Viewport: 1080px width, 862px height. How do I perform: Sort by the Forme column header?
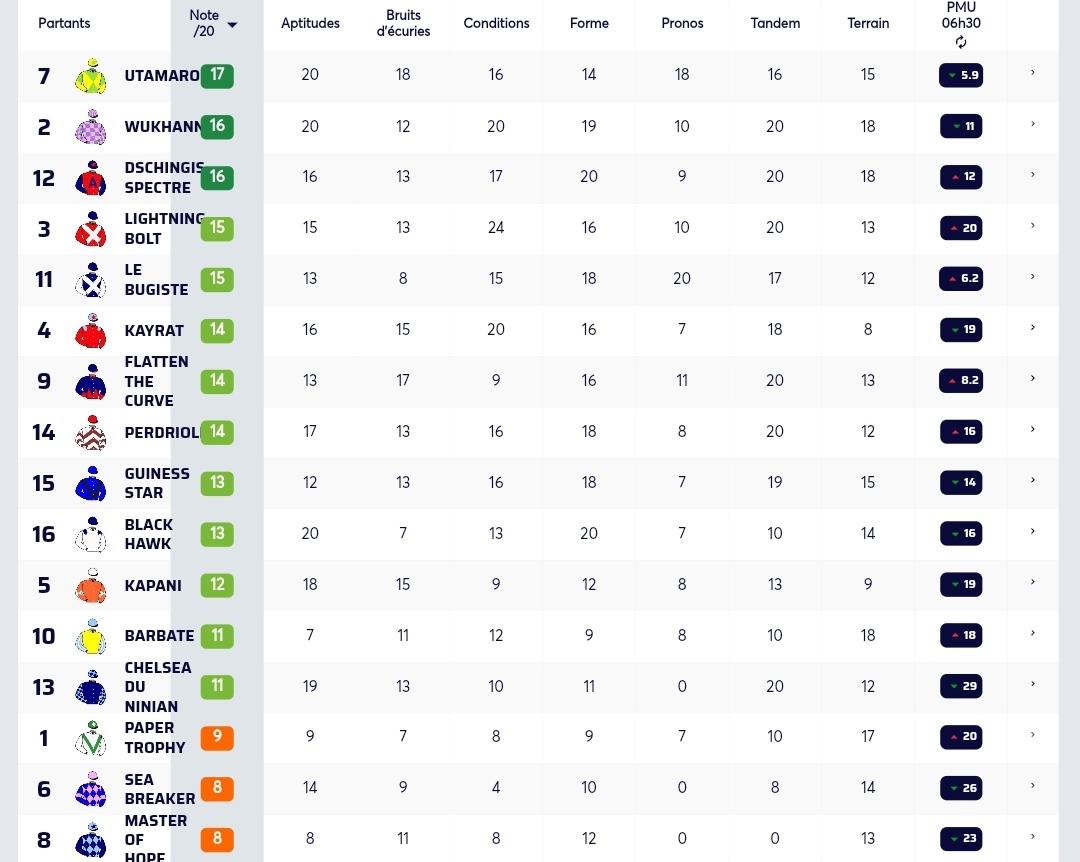coord(589,23)
